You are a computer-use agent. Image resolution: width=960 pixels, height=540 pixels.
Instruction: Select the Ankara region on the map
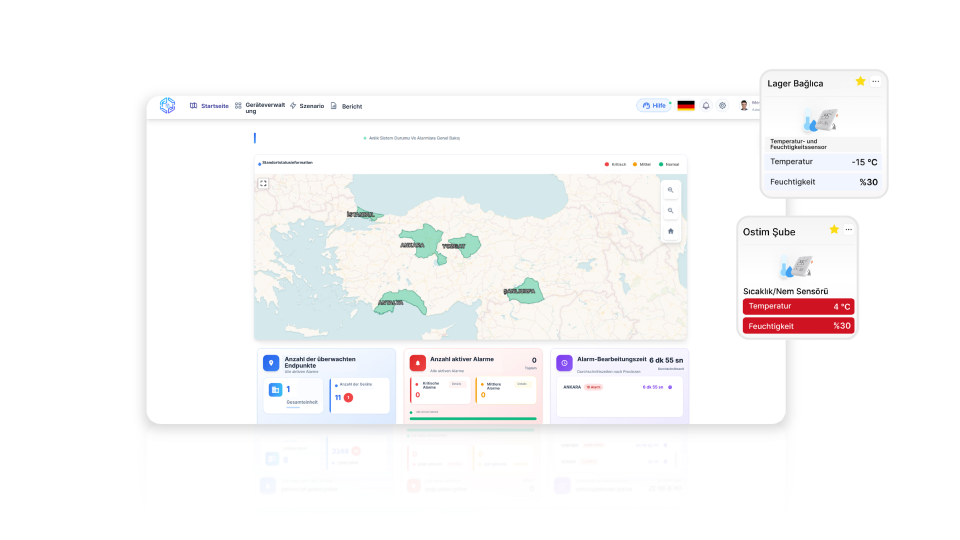(x=422, y=240)
